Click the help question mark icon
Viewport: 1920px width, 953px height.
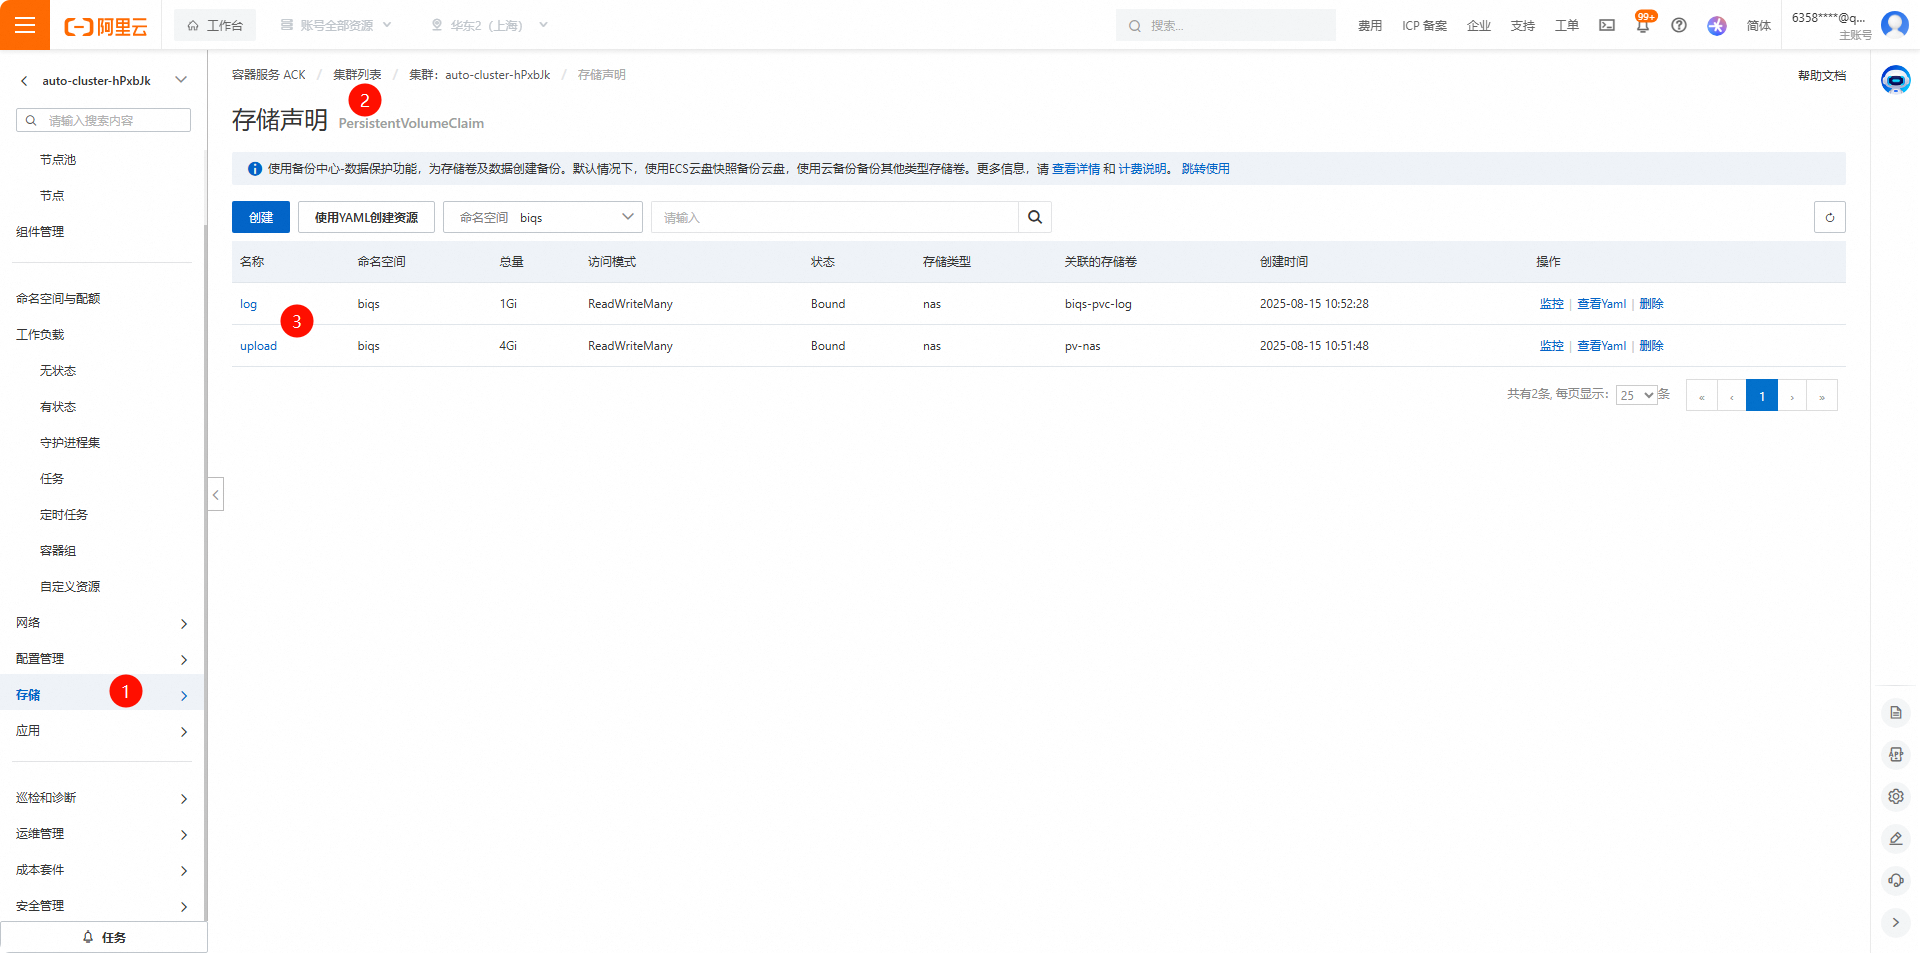point(1679,26)
